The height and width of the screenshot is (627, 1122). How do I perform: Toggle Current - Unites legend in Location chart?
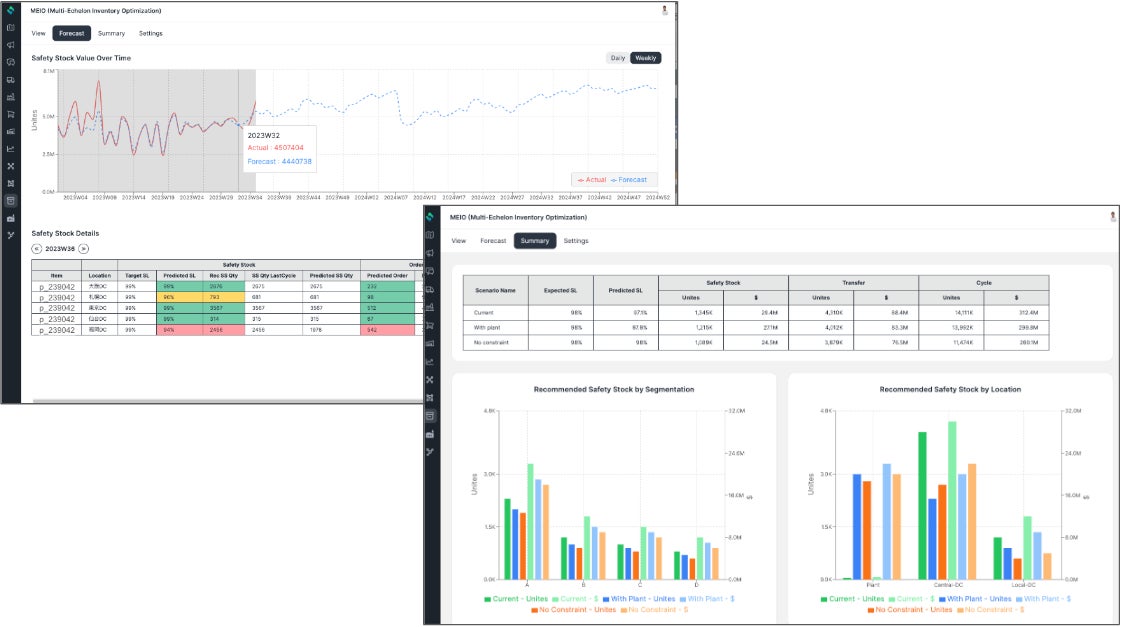(852, 599)
